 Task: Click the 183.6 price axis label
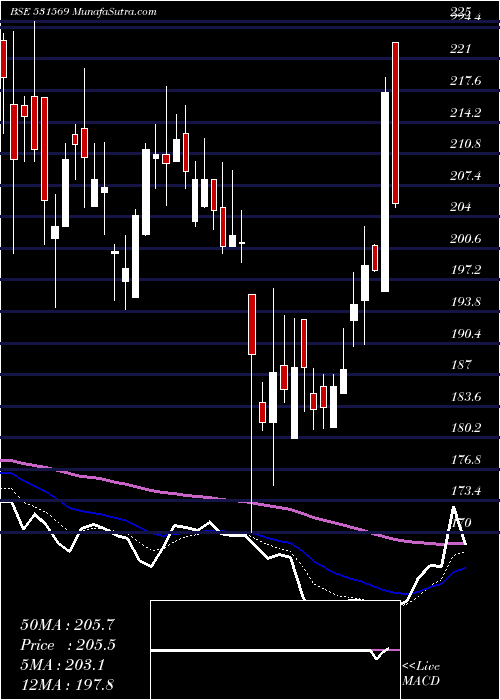[466, 397]
